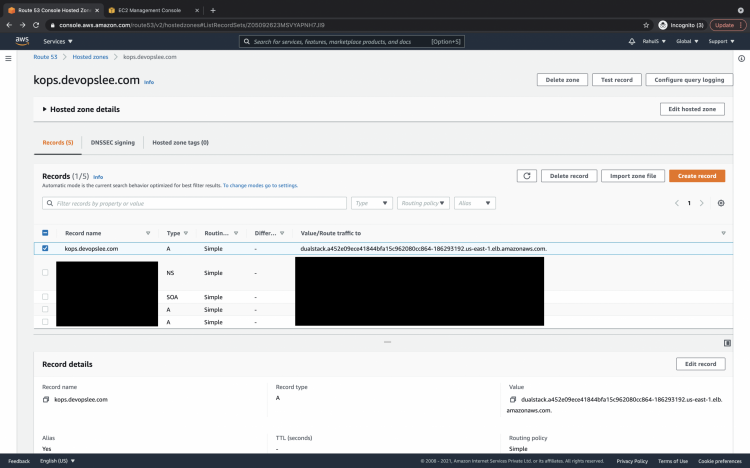Open the info panel icon at the right edge
Viewport: 750px width, 468px height.
[x=741, y=58]
